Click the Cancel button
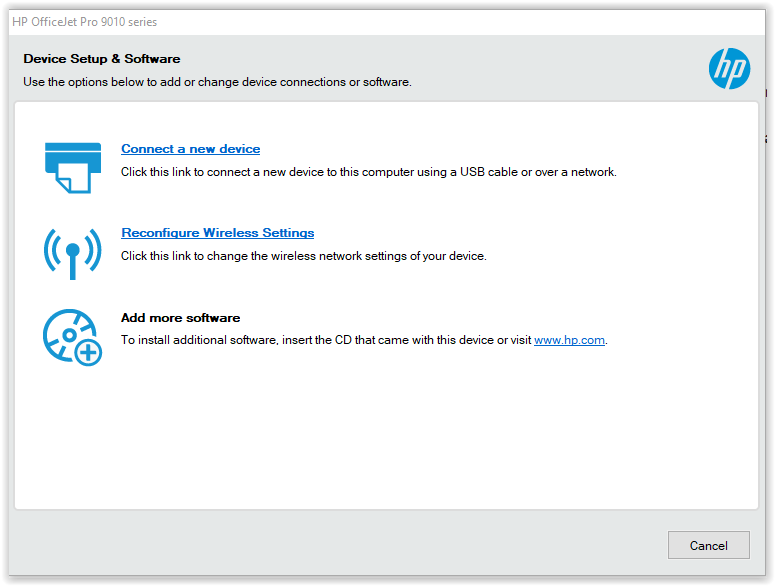Viewport: 775px width, 586px height. click(x=708, y=545)
